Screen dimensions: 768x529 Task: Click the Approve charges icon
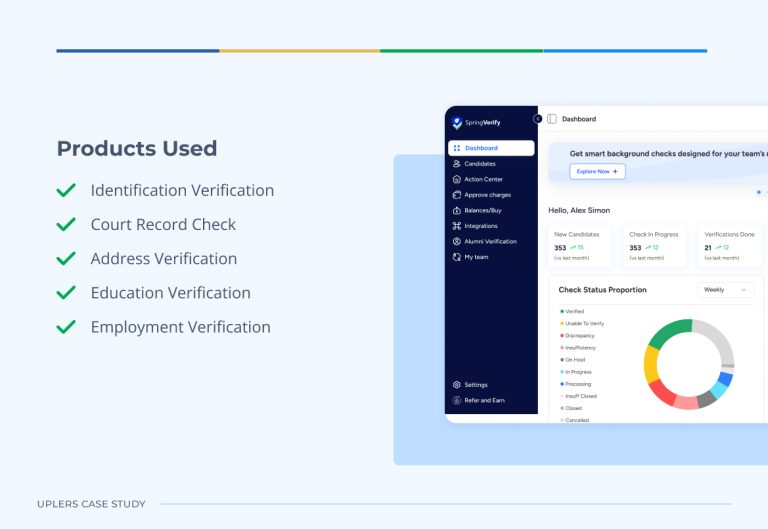(x=457, y=195)
